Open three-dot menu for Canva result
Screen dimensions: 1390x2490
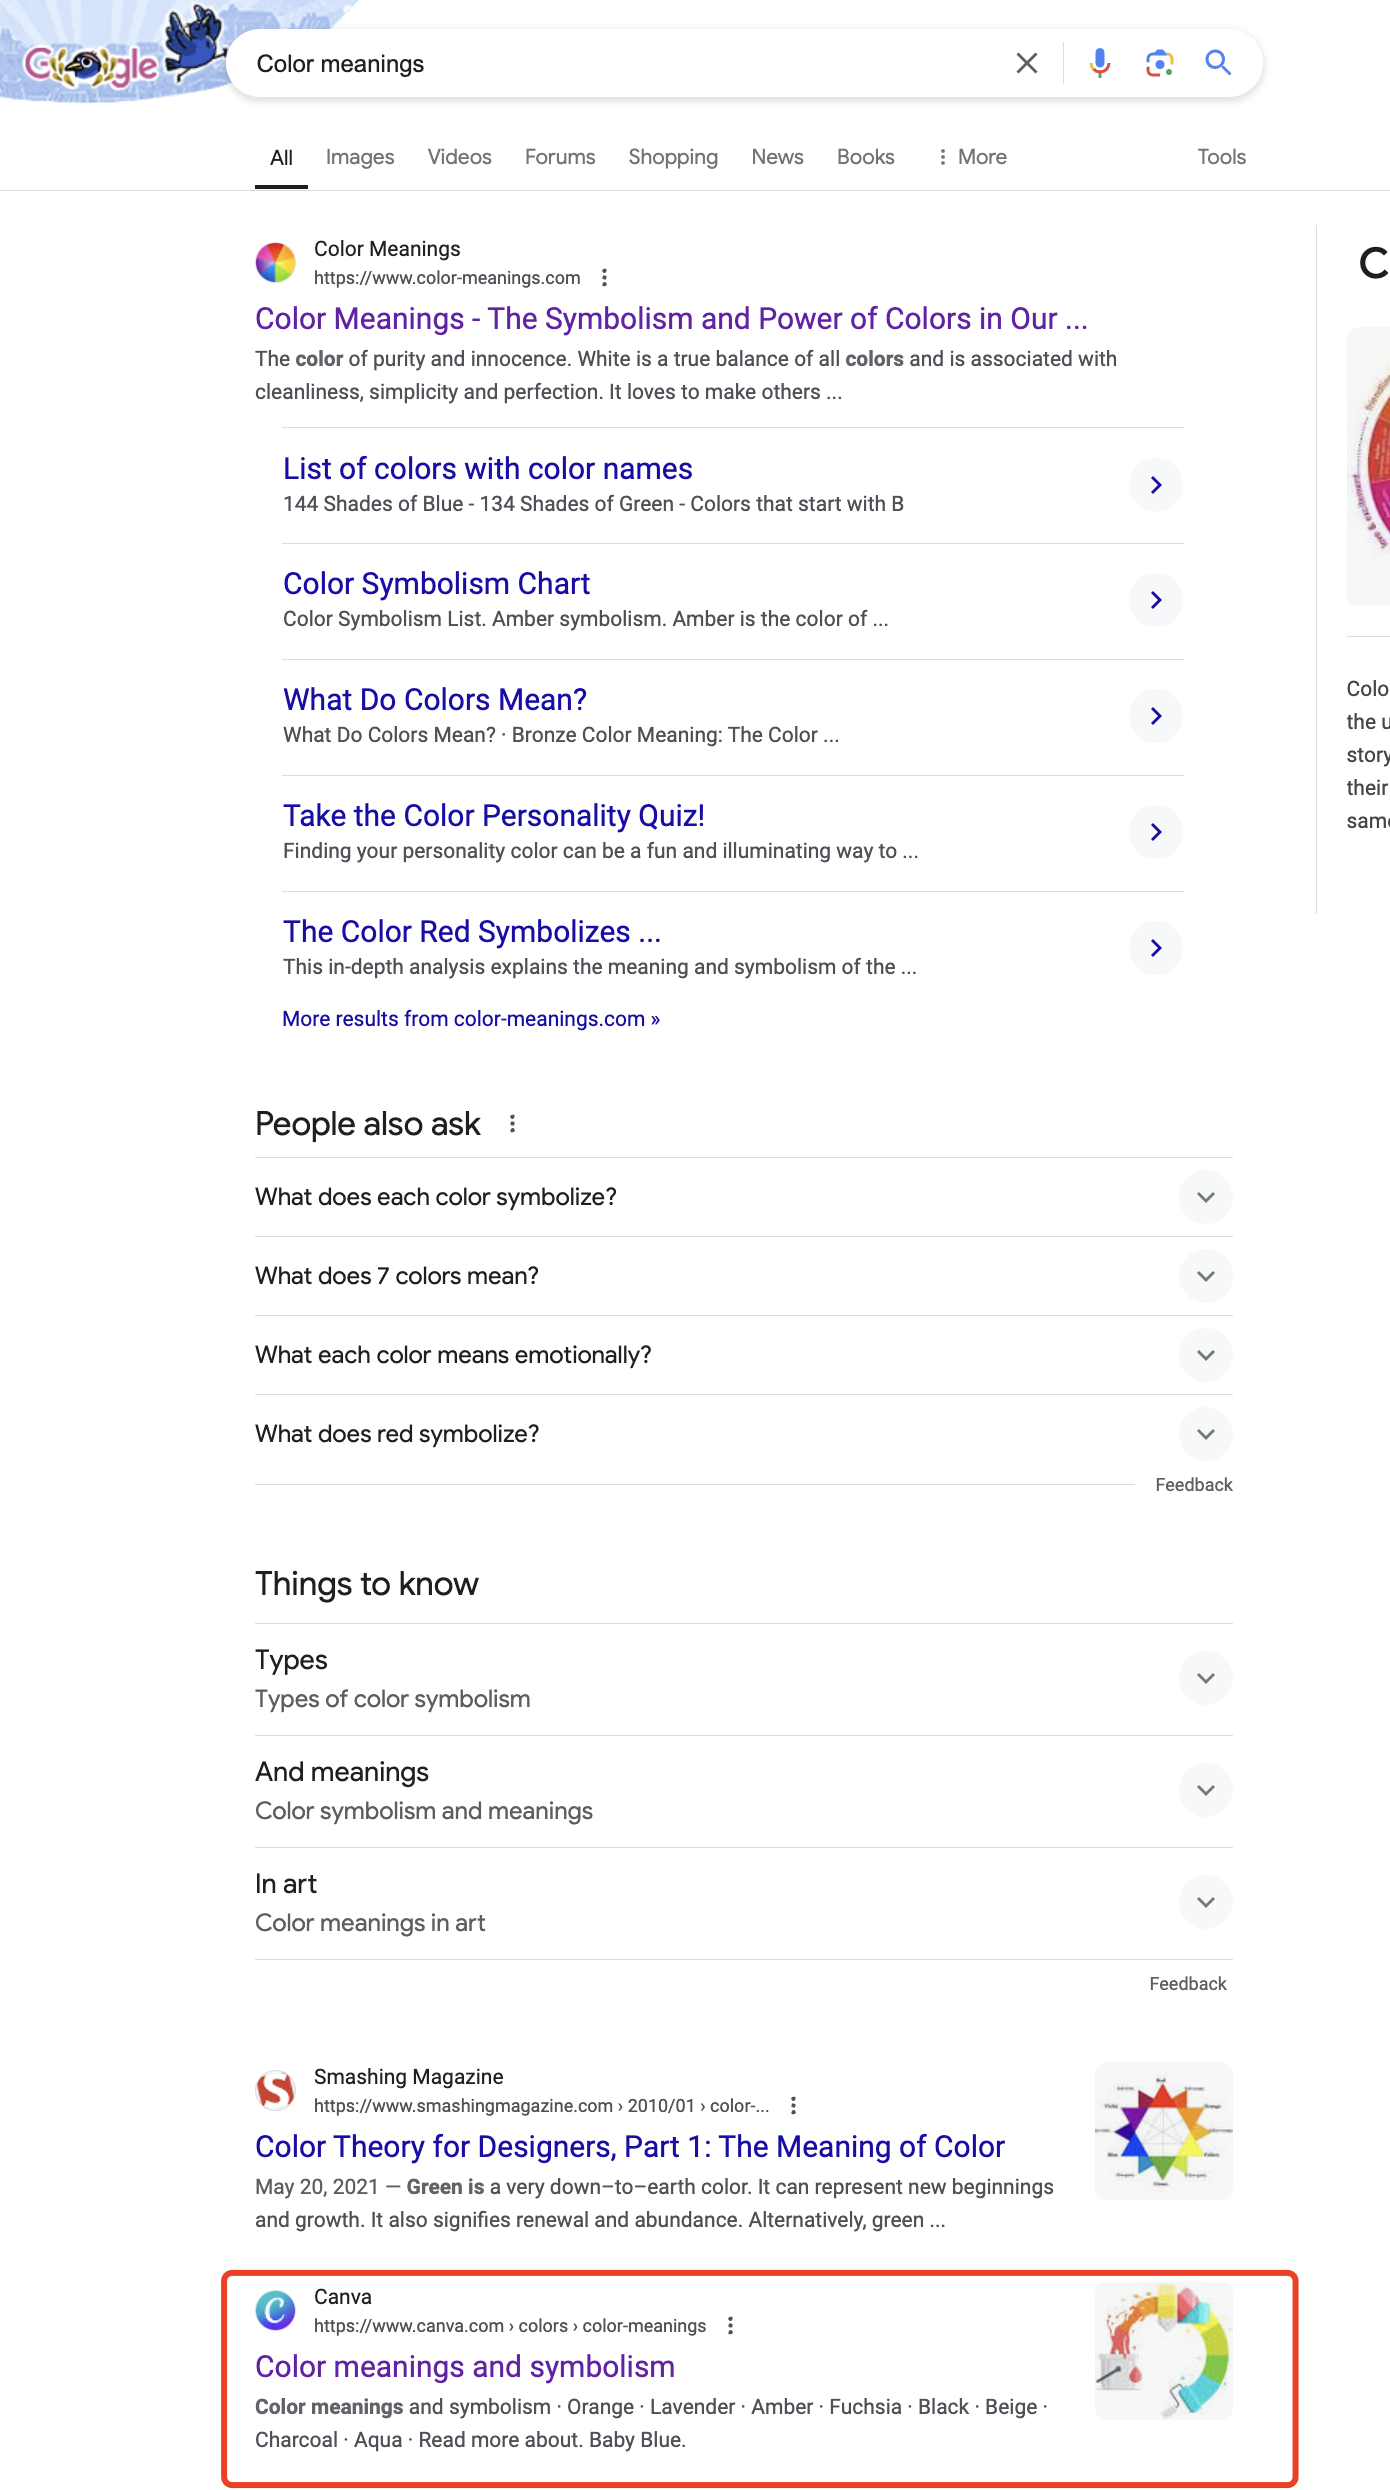coord(730,2326)
